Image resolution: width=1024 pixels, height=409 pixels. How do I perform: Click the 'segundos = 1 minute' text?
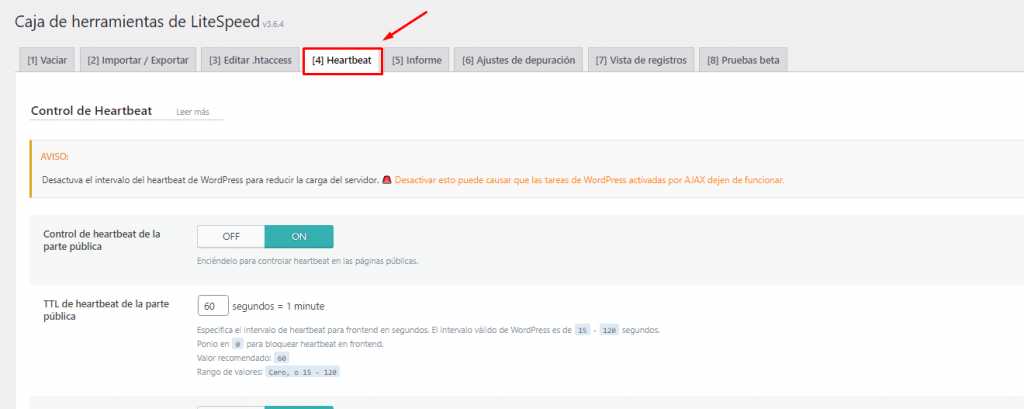(x=278, y=306)
